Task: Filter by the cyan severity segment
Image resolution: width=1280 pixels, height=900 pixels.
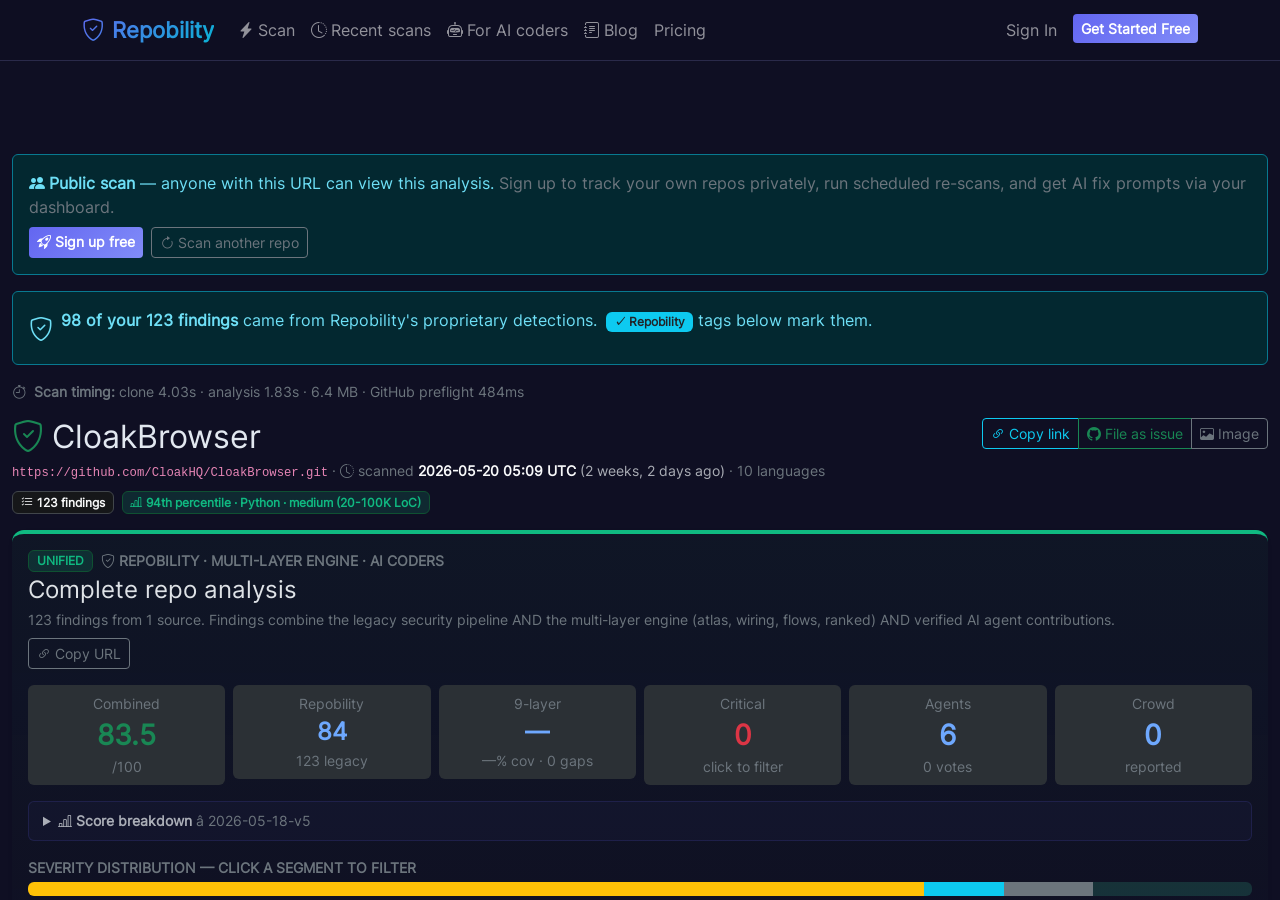Action: (x=964, y=889)
